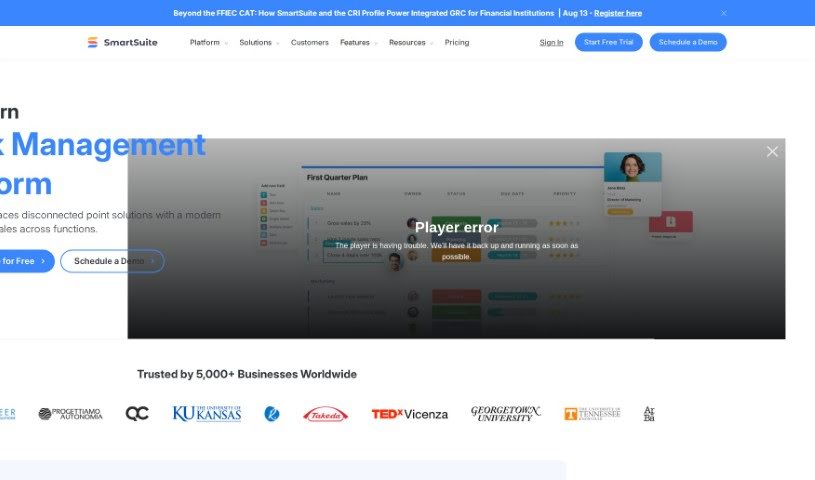The width and height of the screenshot is (815, 480).
Task: Expand the Platform dropdown chevron
Action: pos(226,43)
